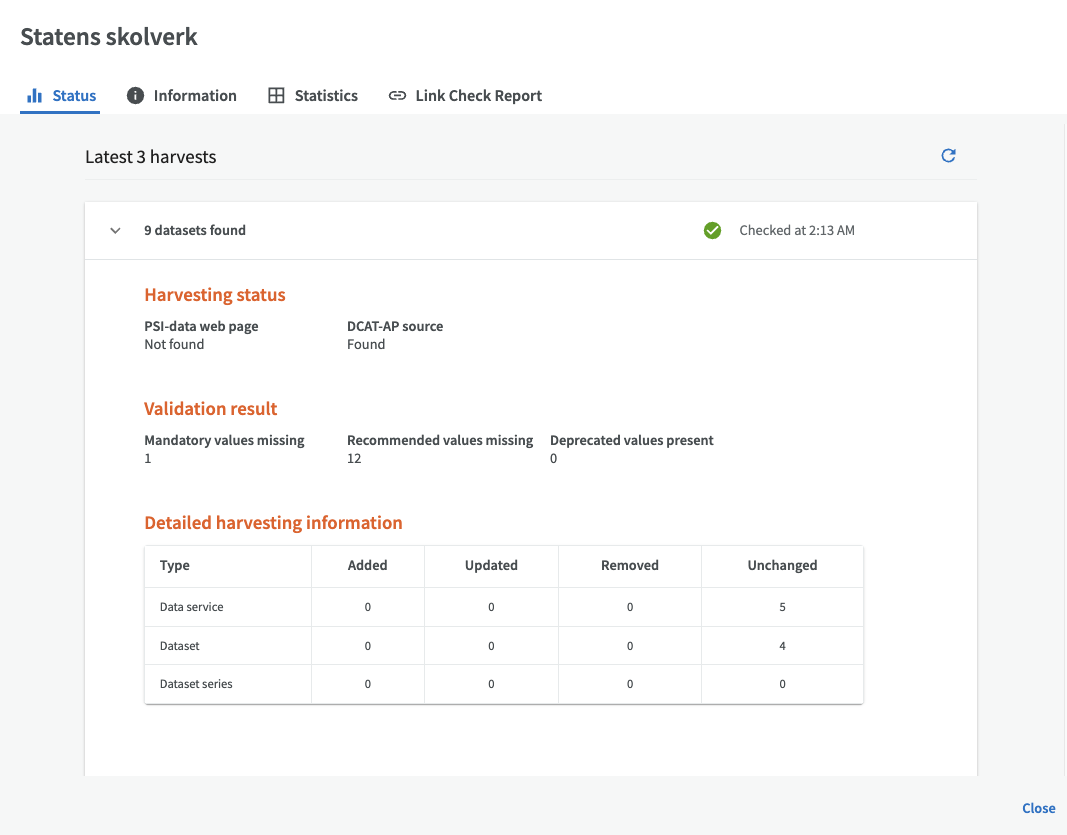Click the 'Updated' column header
Viewport: 1067px width, 835px height.
click(x=491, y=566)
